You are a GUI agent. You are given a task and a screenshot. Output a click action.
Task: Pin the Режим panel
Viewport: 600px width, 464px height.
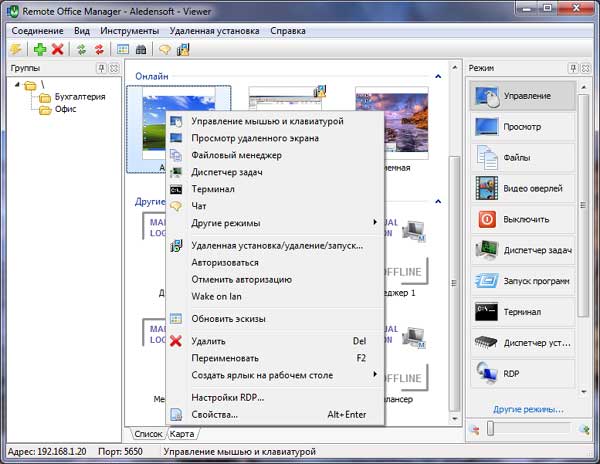pos(573,68)
